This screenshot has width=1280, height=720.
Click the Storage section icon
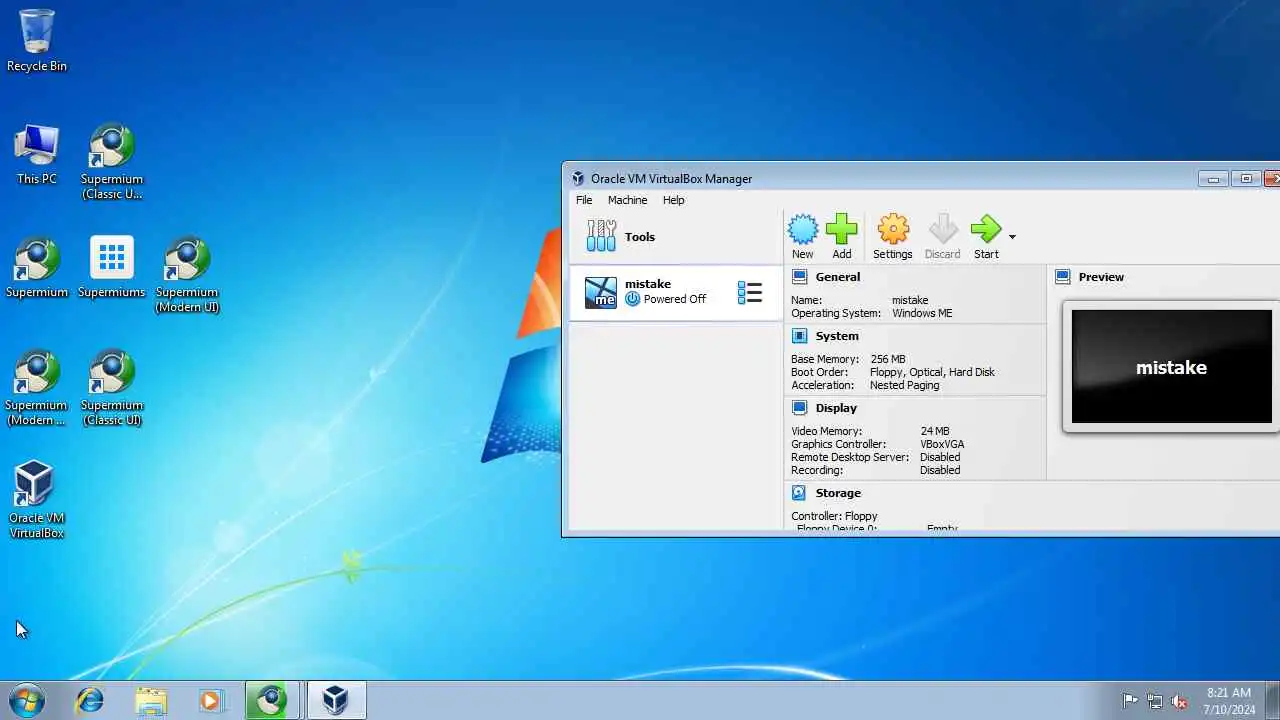799,493
